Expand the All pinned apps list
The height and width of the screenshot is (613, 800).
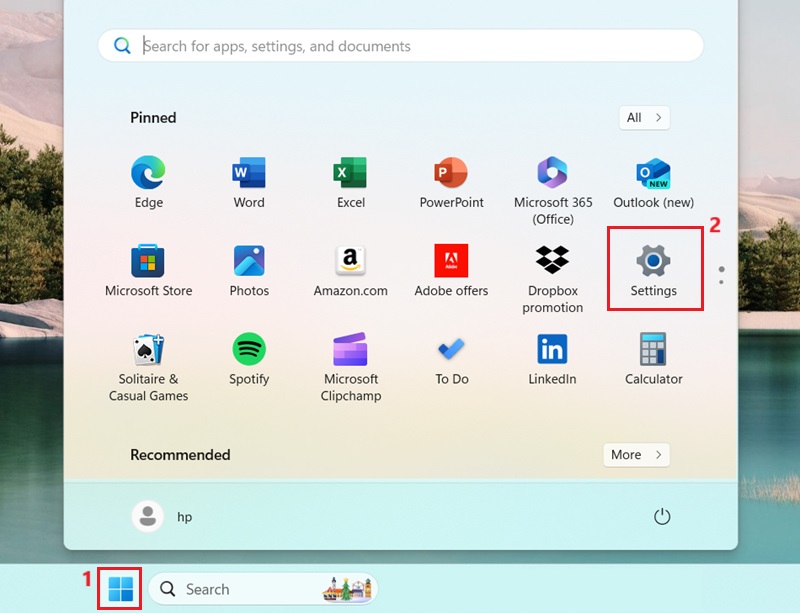644,118
